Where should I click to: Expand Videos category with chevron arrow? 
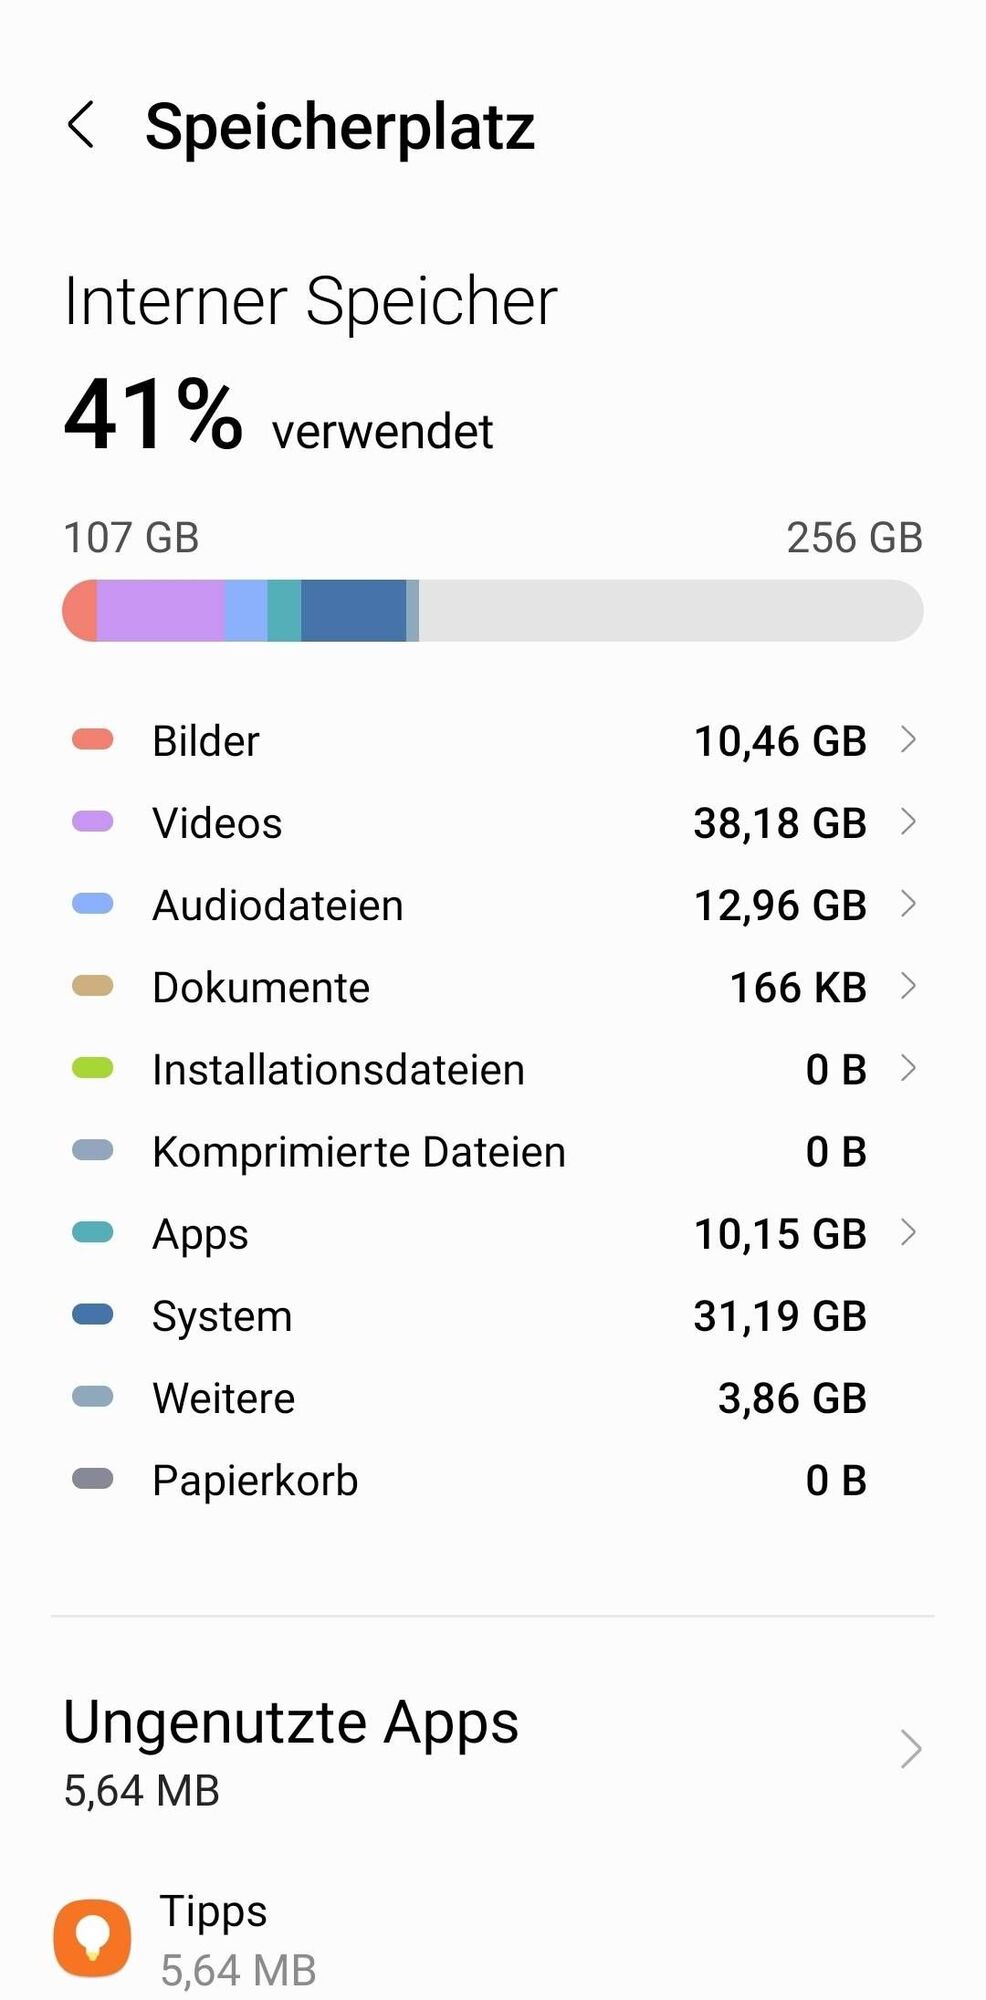(908, 822)
